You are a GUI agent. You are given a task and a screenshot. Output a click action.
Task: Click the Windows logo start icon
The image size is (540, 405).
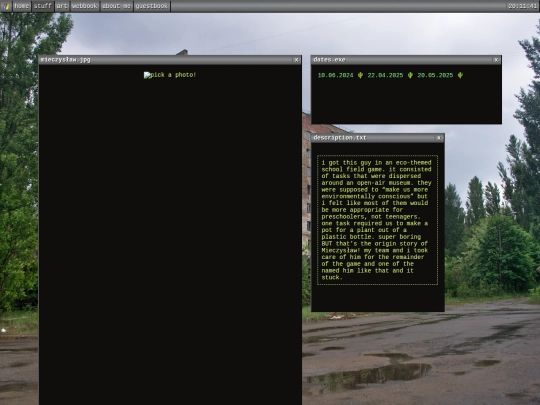6,6
